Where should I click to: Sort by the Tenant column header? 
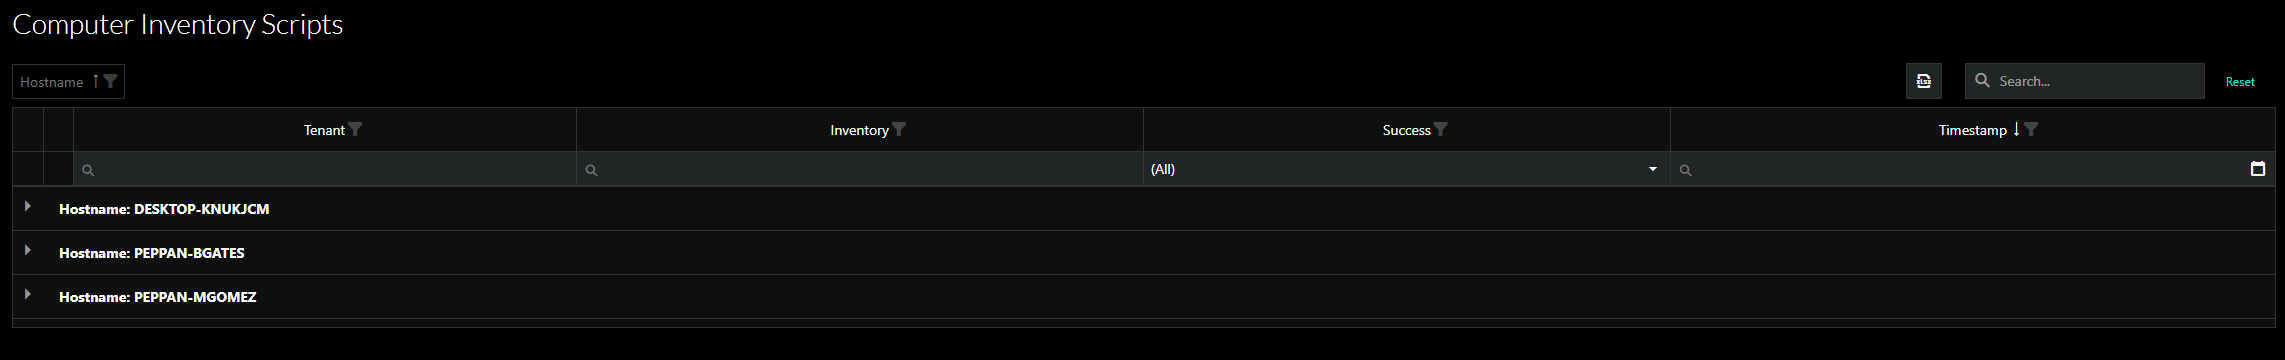coord(324,130)
